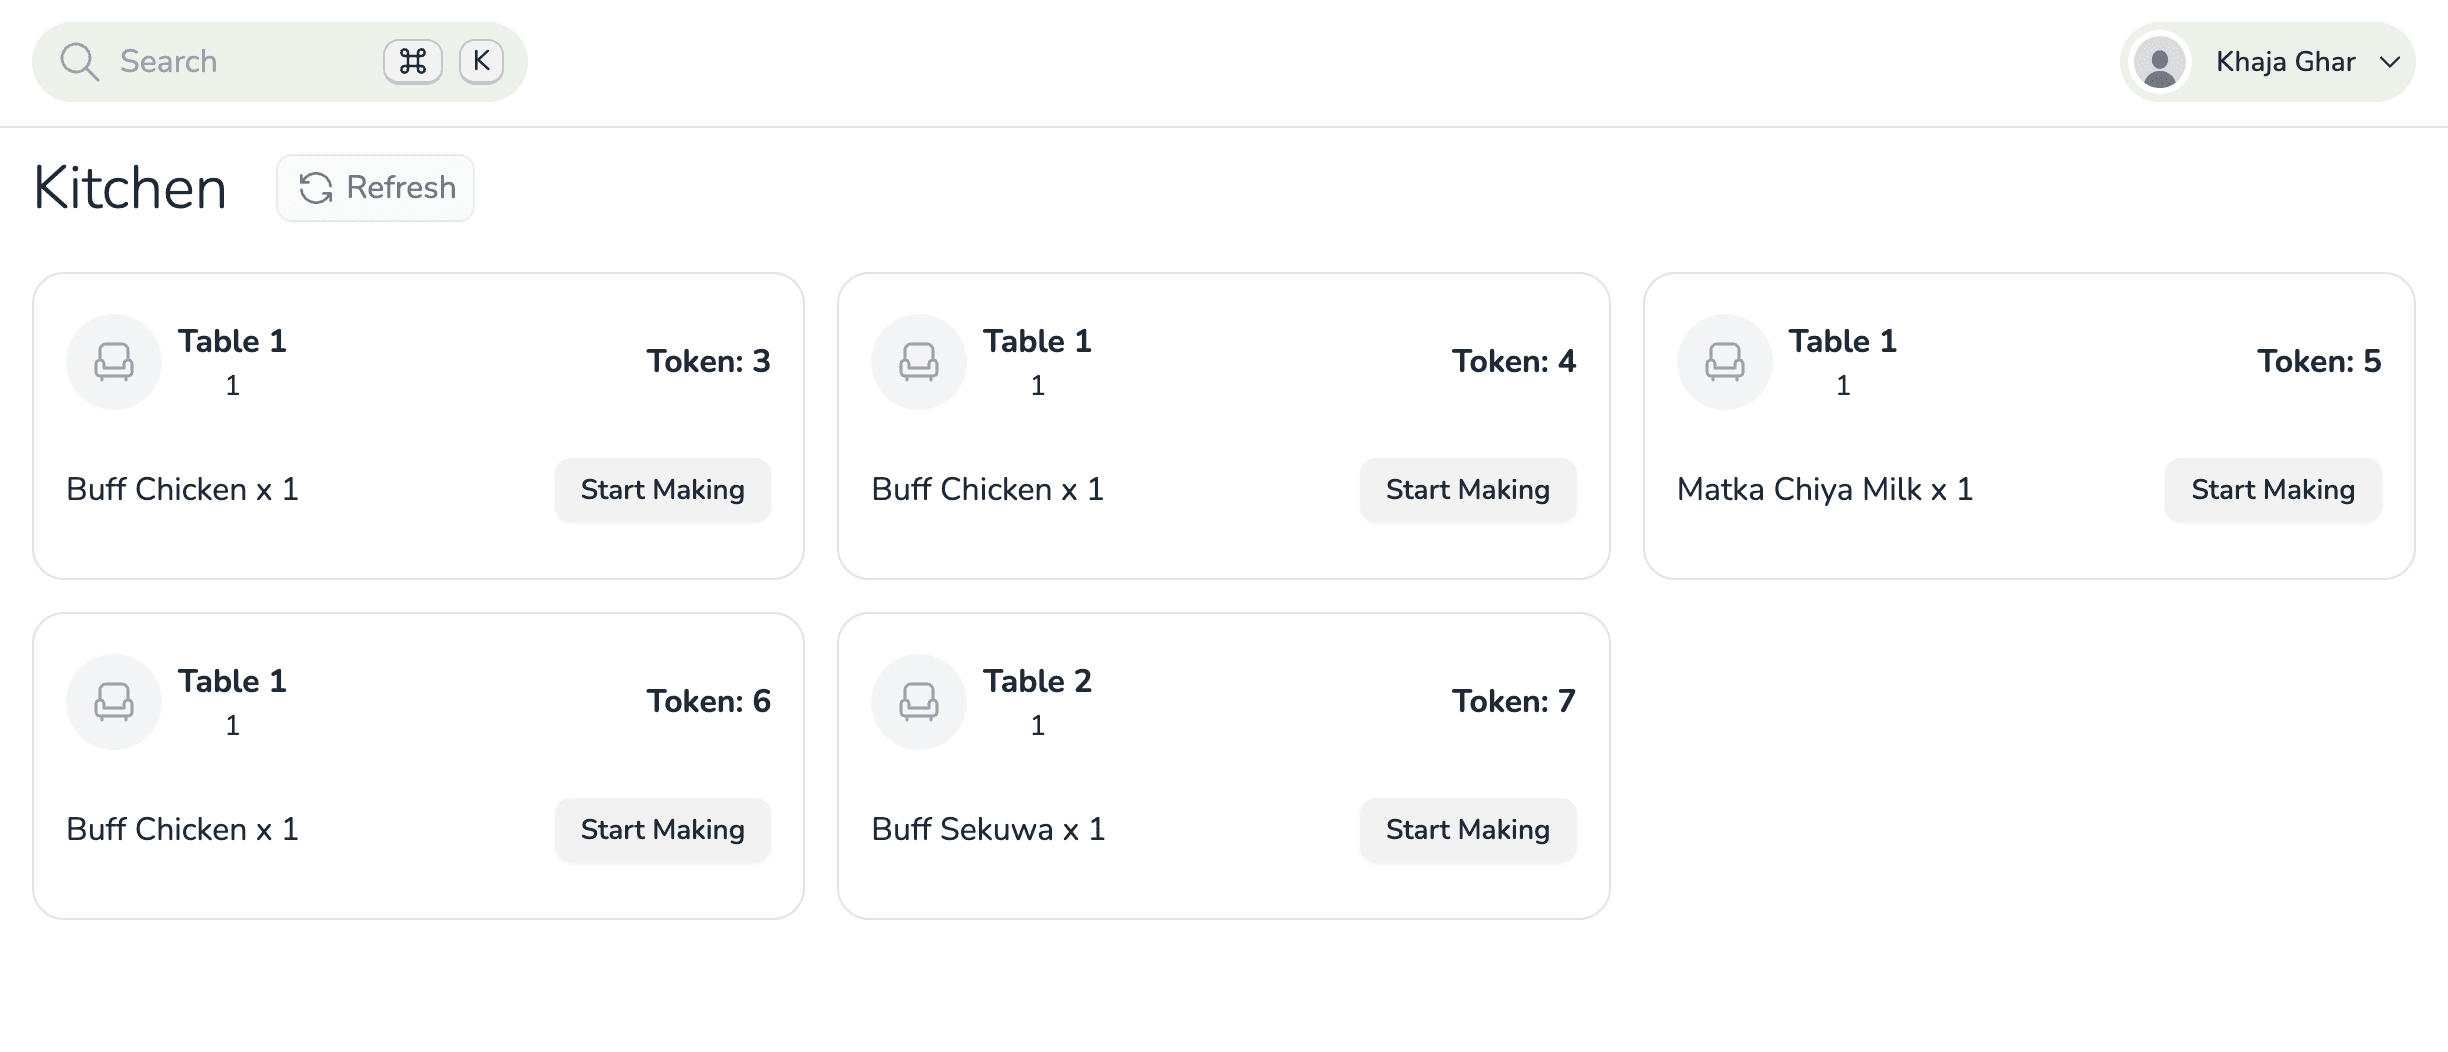Click the Refresh circular arrows icon

tap(316, 188)
